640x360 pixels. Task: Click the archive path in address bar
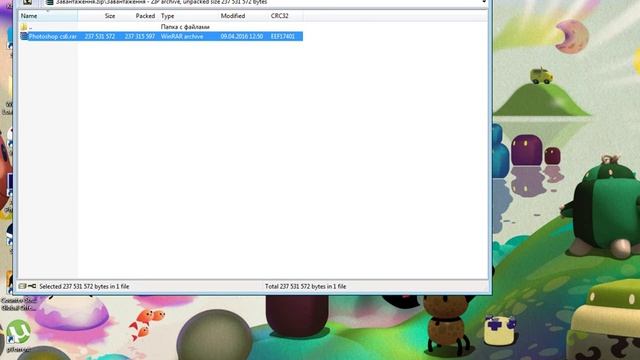pyautogui.click(x=162, y=2)
